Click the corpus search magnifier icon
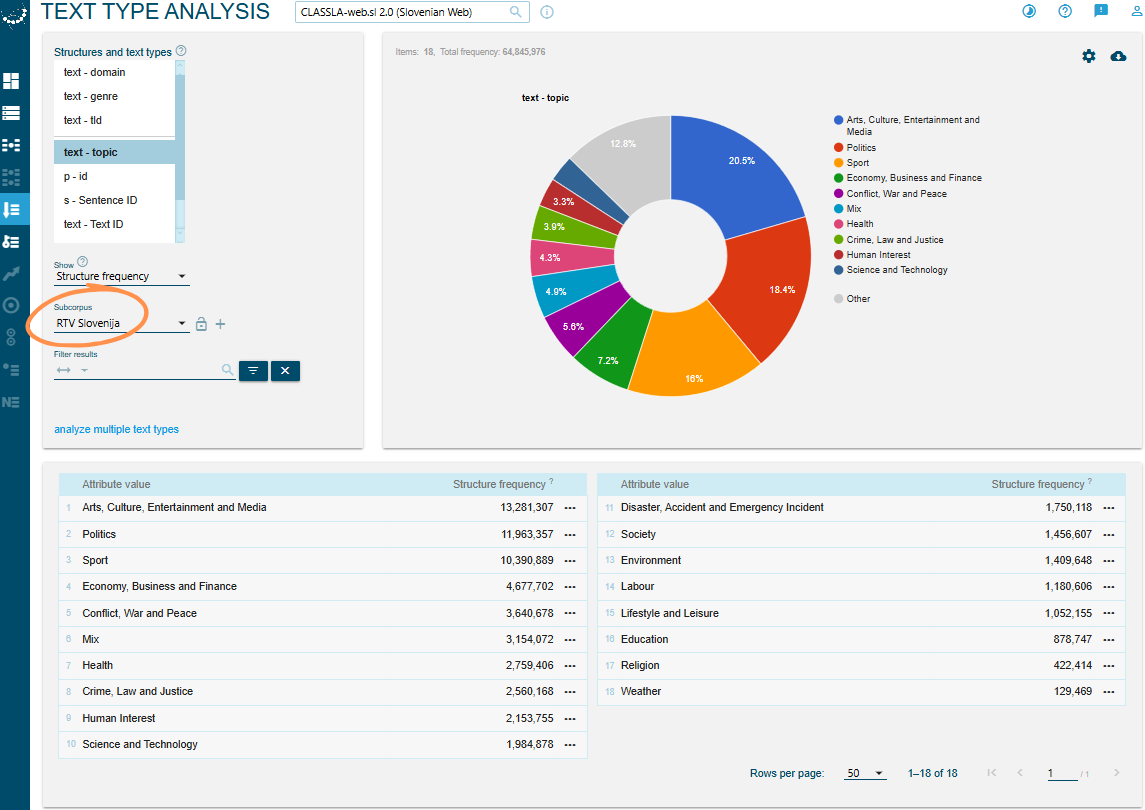This screenshot has width=1145, height=810. pyautogui.click(x=516, y=12)
